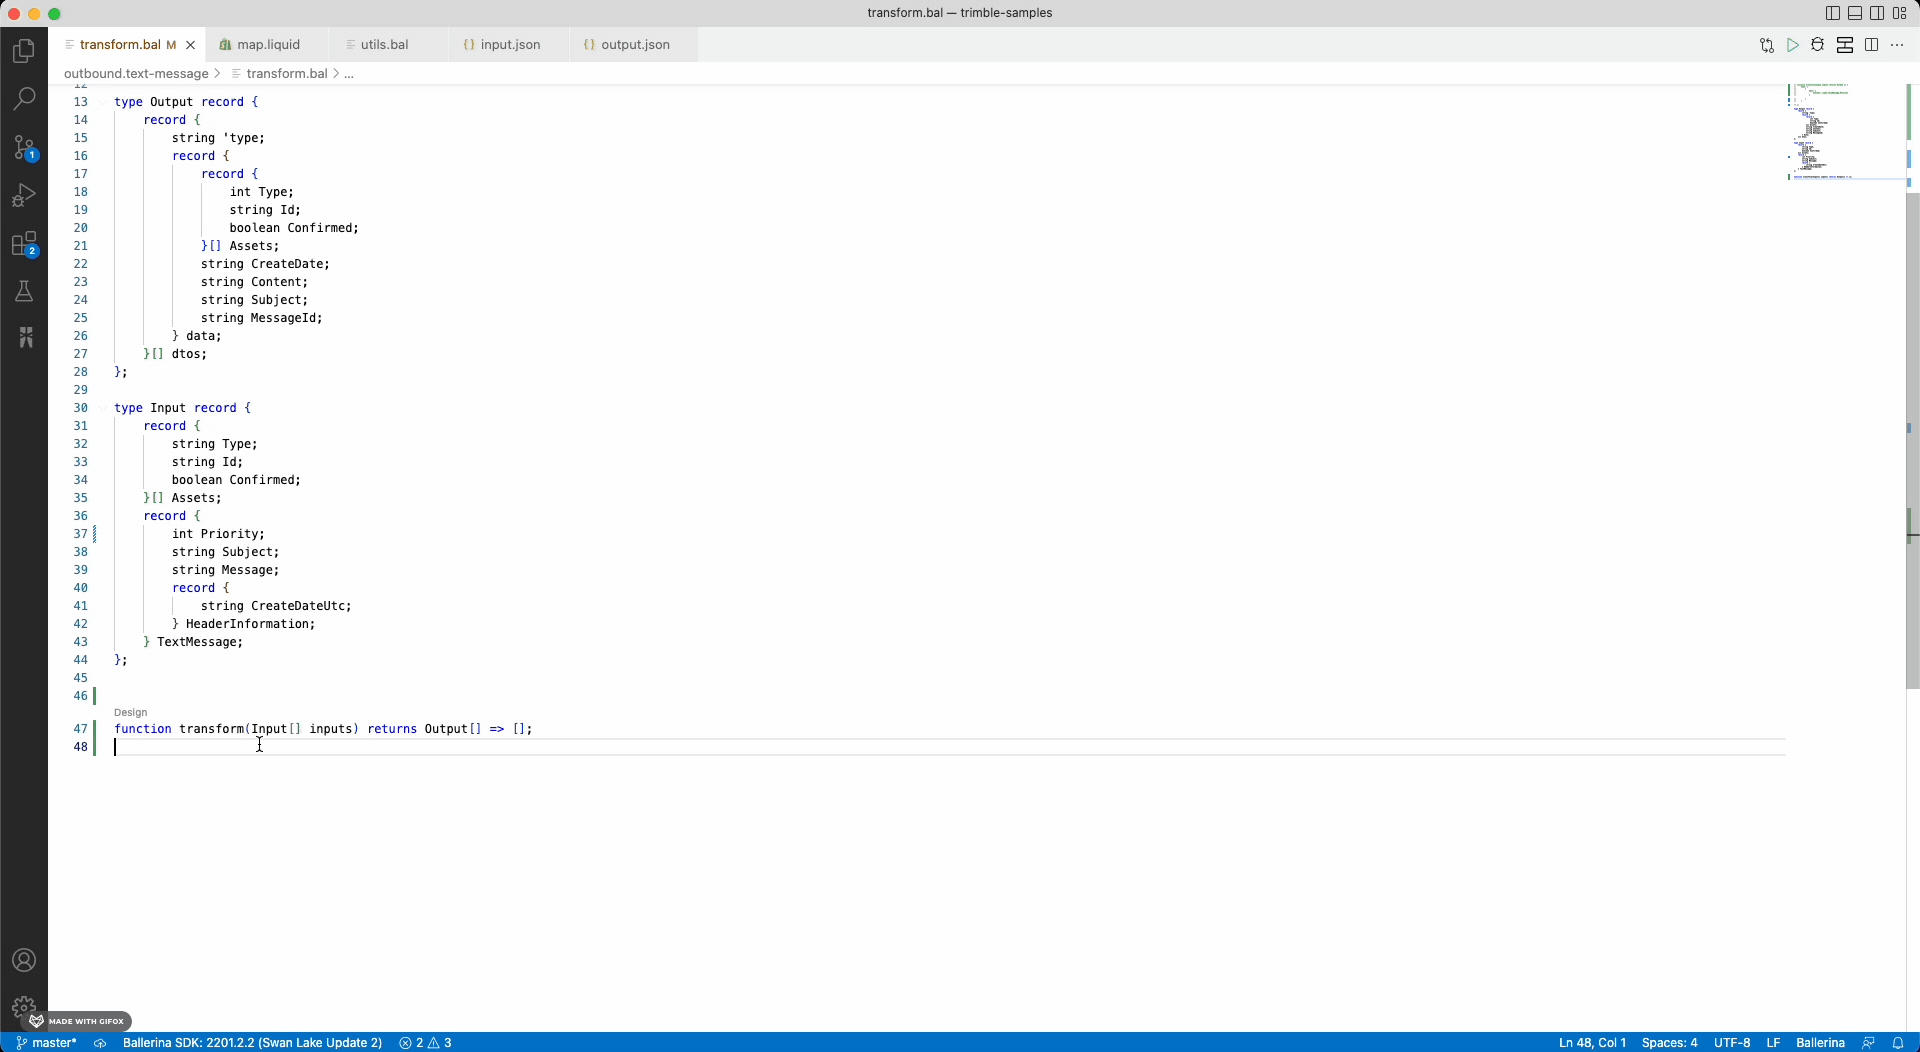Open breadcrumb ellipsis symbol dropdown
This screenshot has height=1052, width=1920.
tap(349, 74)
